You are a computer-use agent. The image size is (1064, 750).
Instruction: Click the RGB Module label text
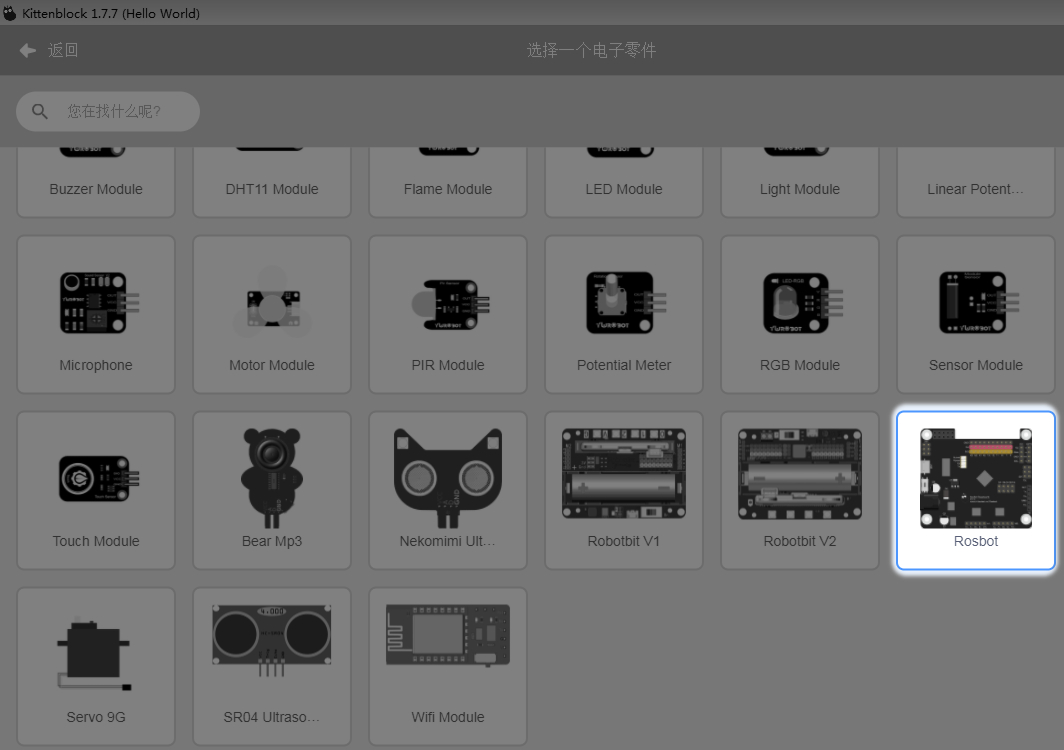(x=799, y=365)
